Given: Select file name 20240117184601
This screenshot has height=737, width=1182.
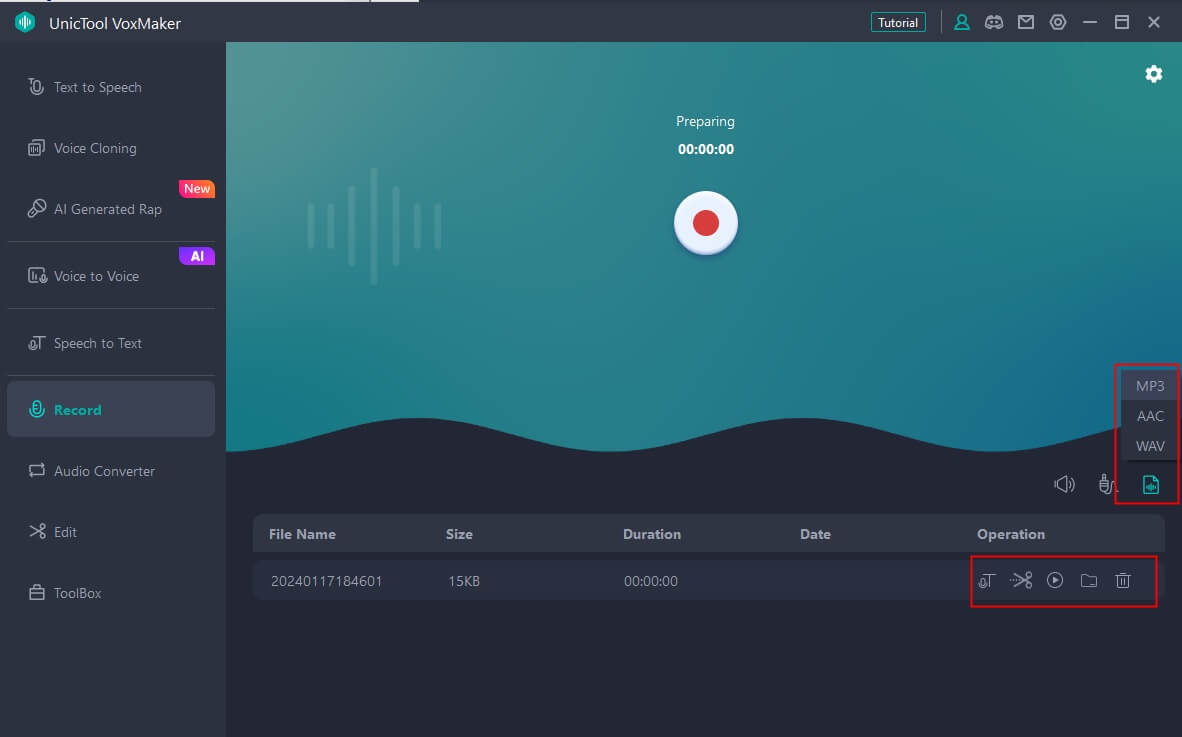Looking at the screenshot, I should point(326,581).
